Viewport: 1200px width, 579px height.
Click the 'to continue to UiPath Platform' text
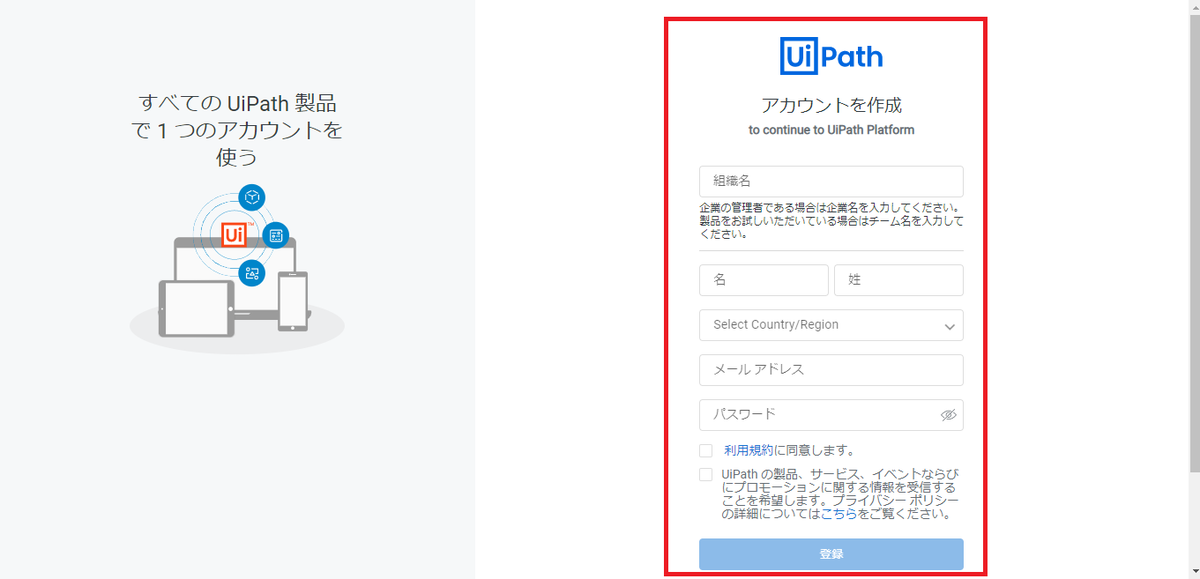(831, 130)
